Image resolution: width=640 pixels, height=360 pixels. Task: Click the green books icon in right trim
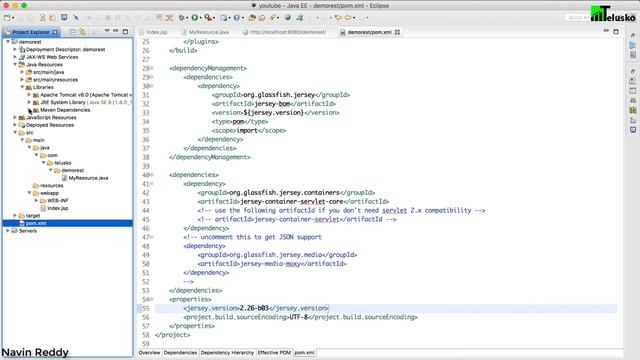pos(633,110)
